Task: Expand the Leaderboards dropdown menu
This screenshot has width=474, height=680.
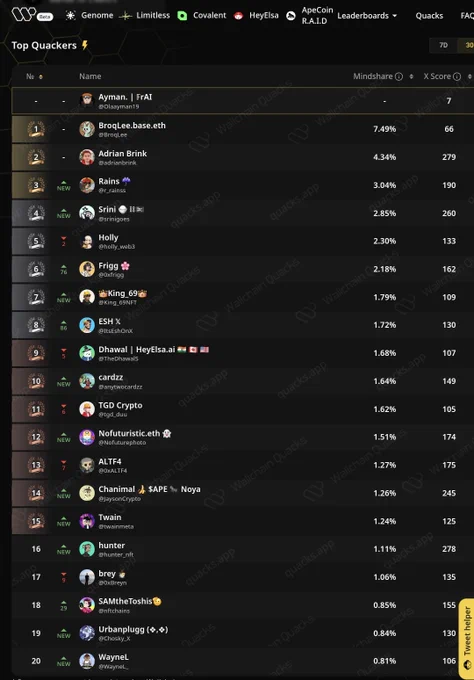Action: click(367, 16)
